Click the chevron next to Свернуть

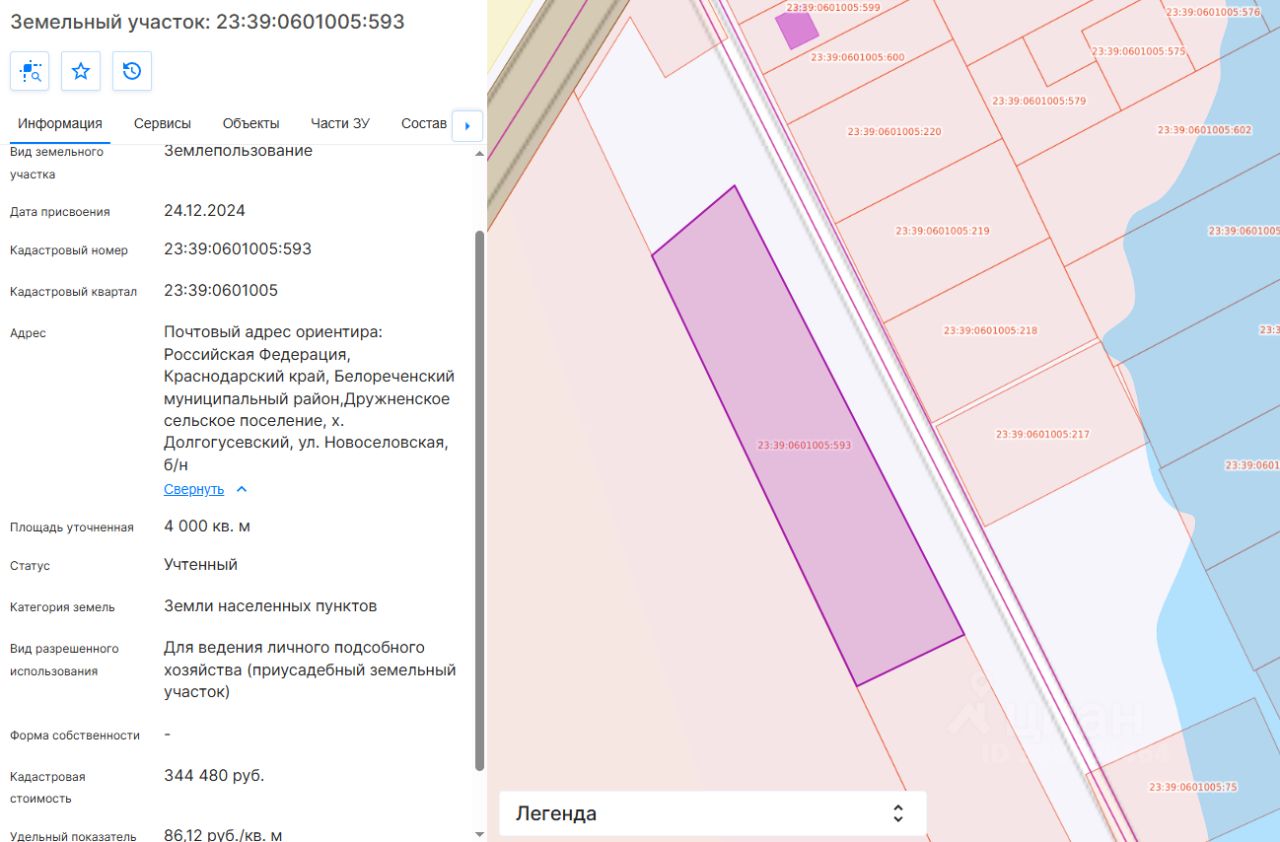(x=241, y=489)
